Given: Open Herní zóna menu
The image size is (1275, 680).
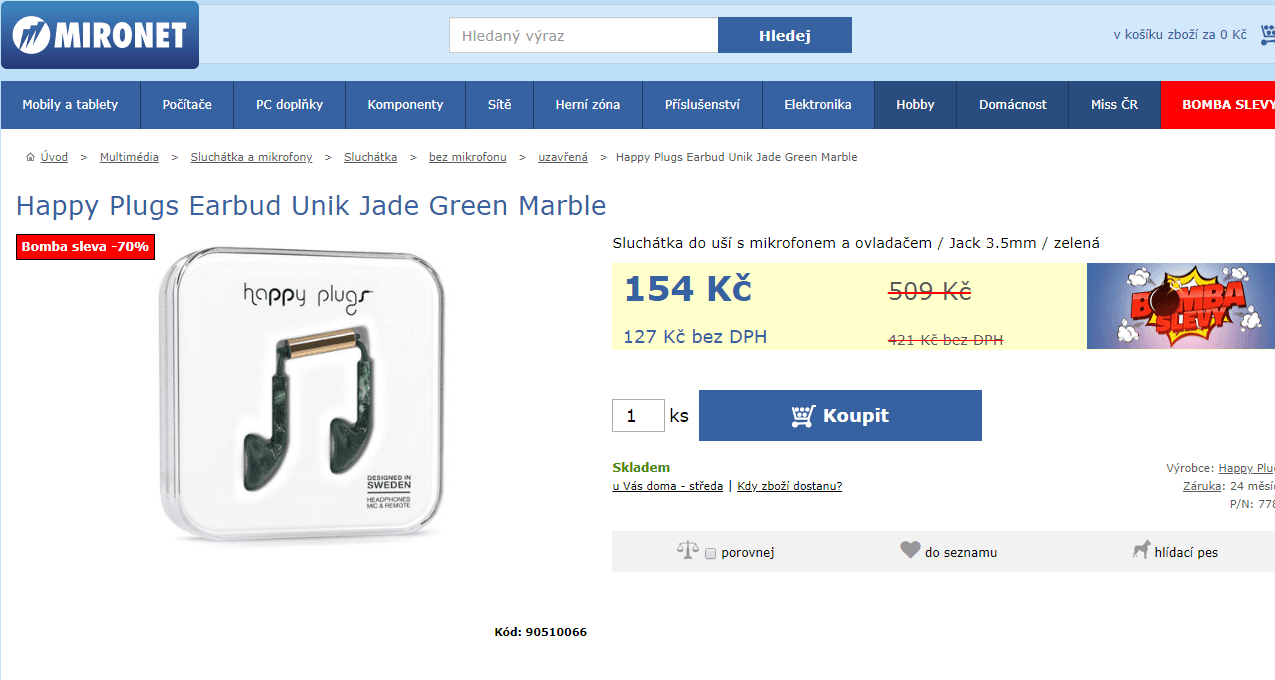Looking at the screenshot, I should (x=588, y=105).
